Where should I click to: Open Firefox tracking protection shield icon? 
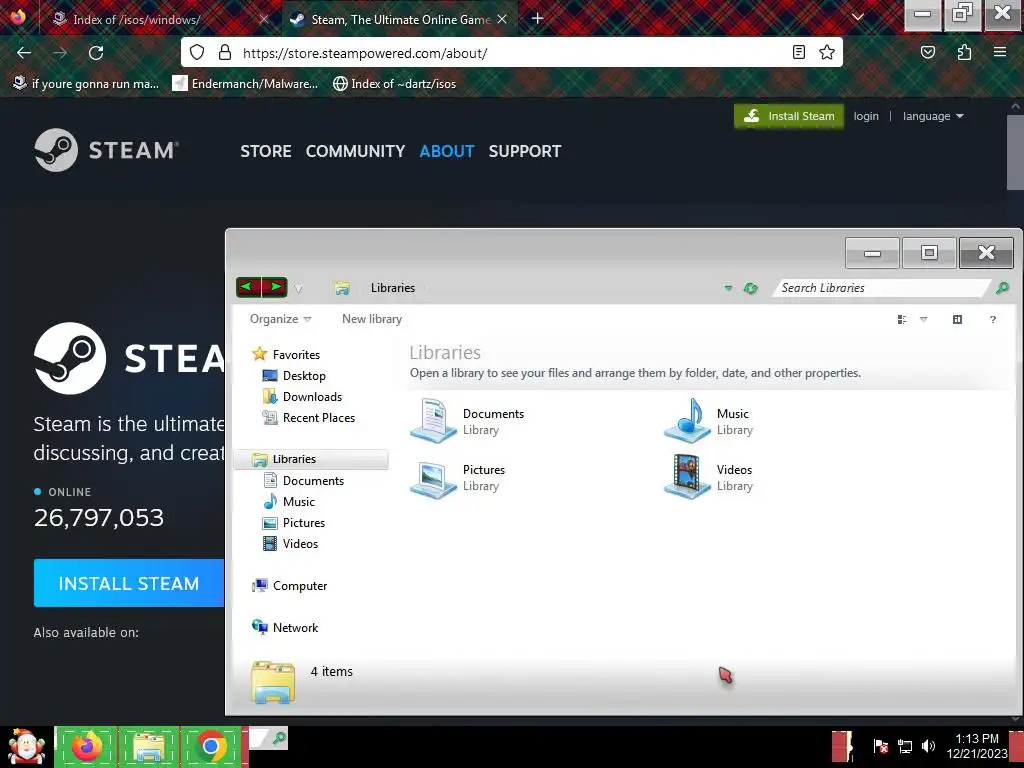(x=197, y=53)
